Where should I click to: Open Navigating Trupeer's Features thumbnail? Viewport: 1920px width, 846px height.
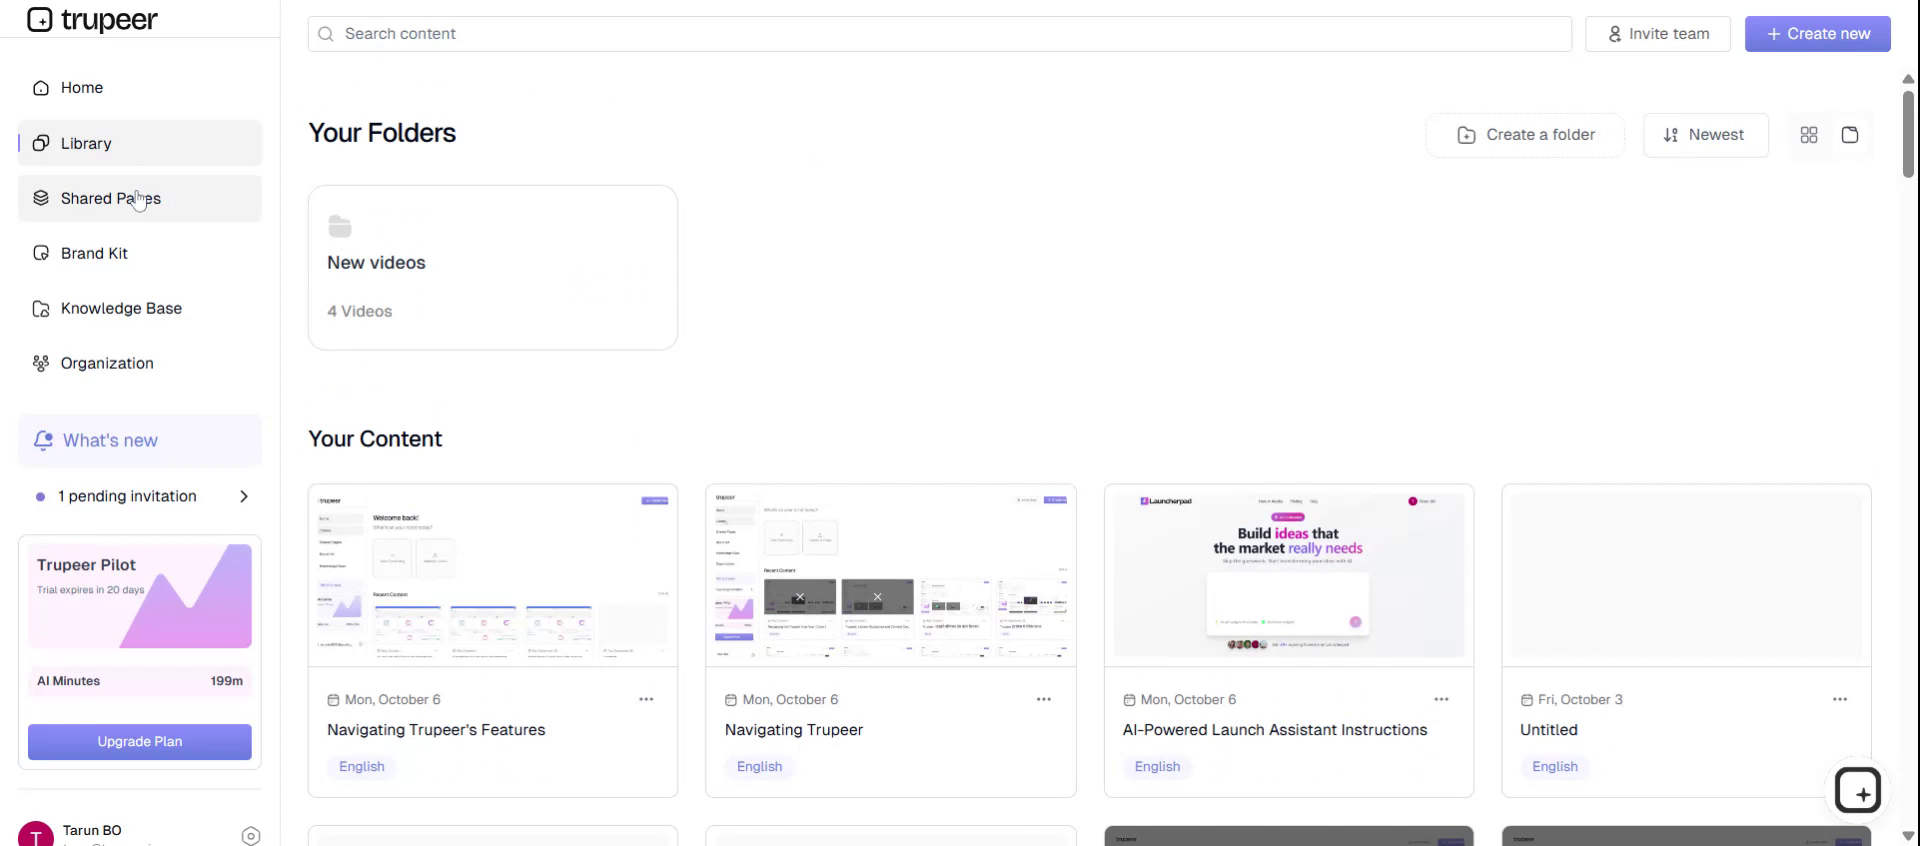(x=493, y=576)
